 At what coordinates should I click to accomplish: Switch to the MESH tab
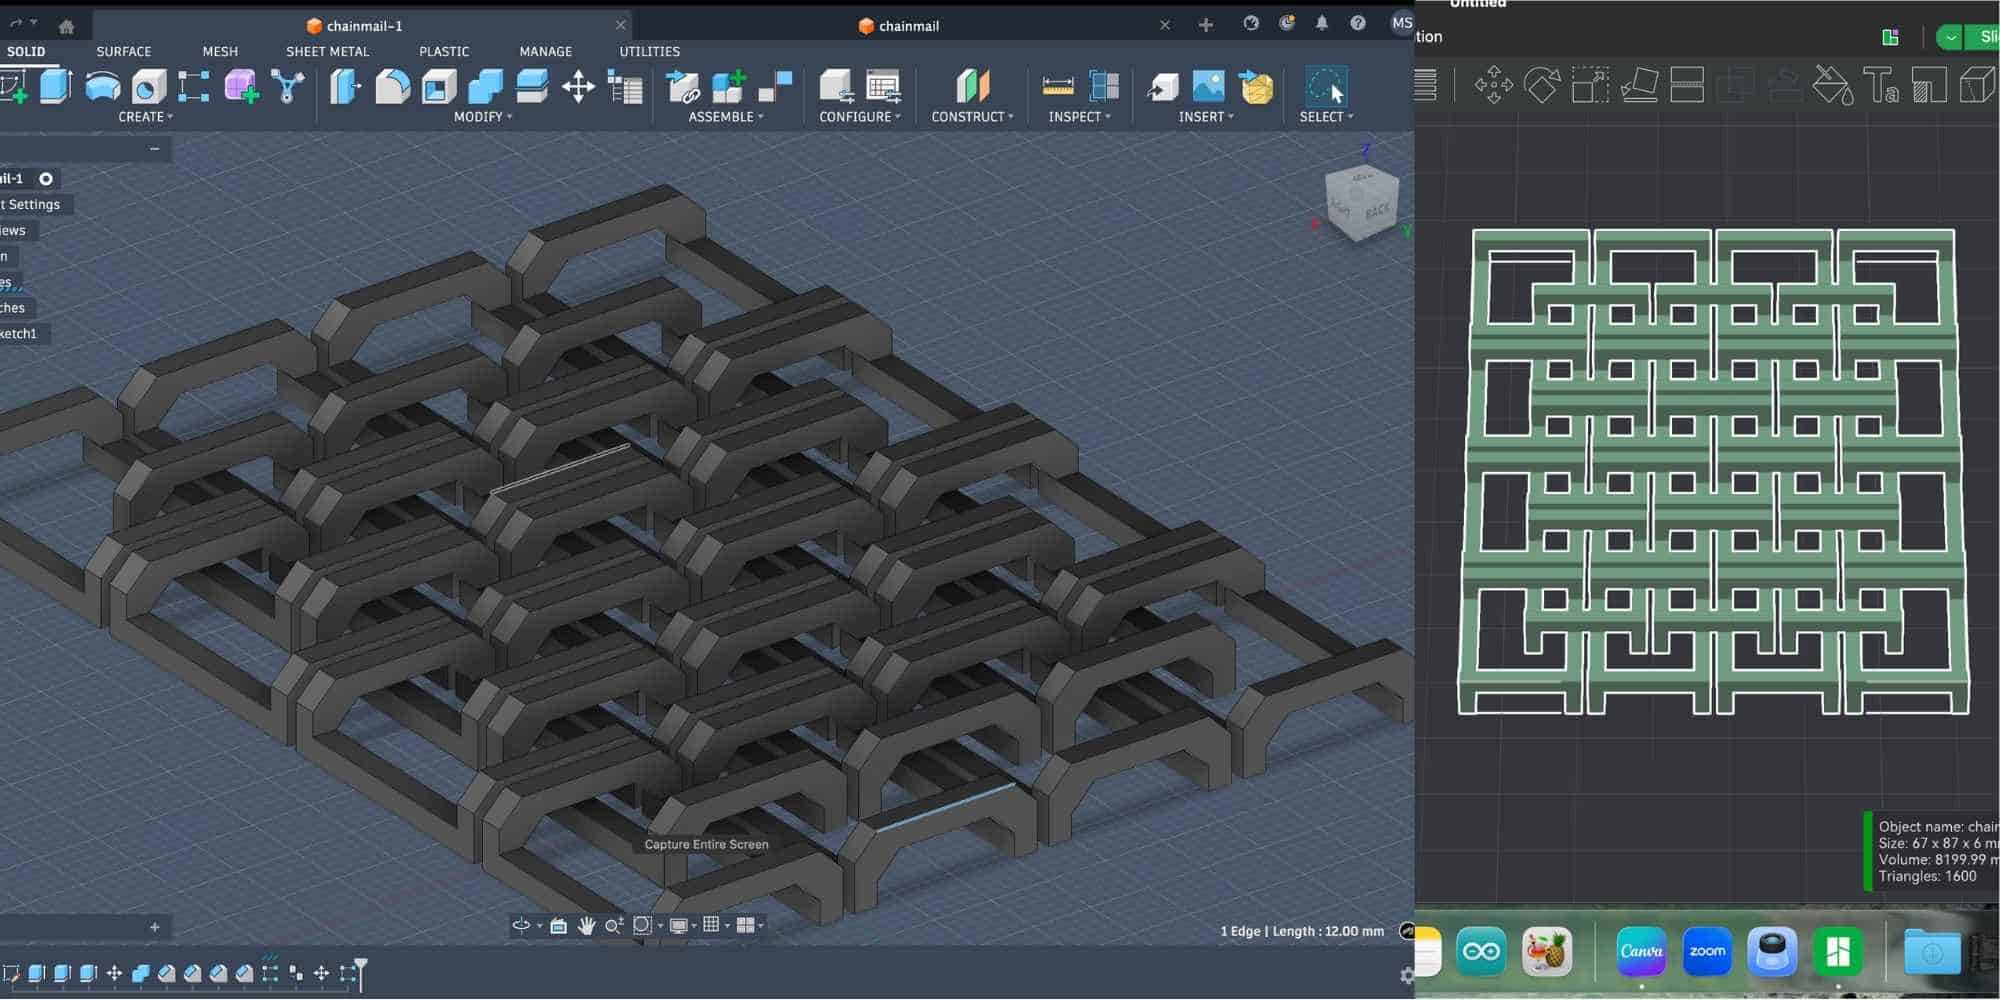coord(220,51)
